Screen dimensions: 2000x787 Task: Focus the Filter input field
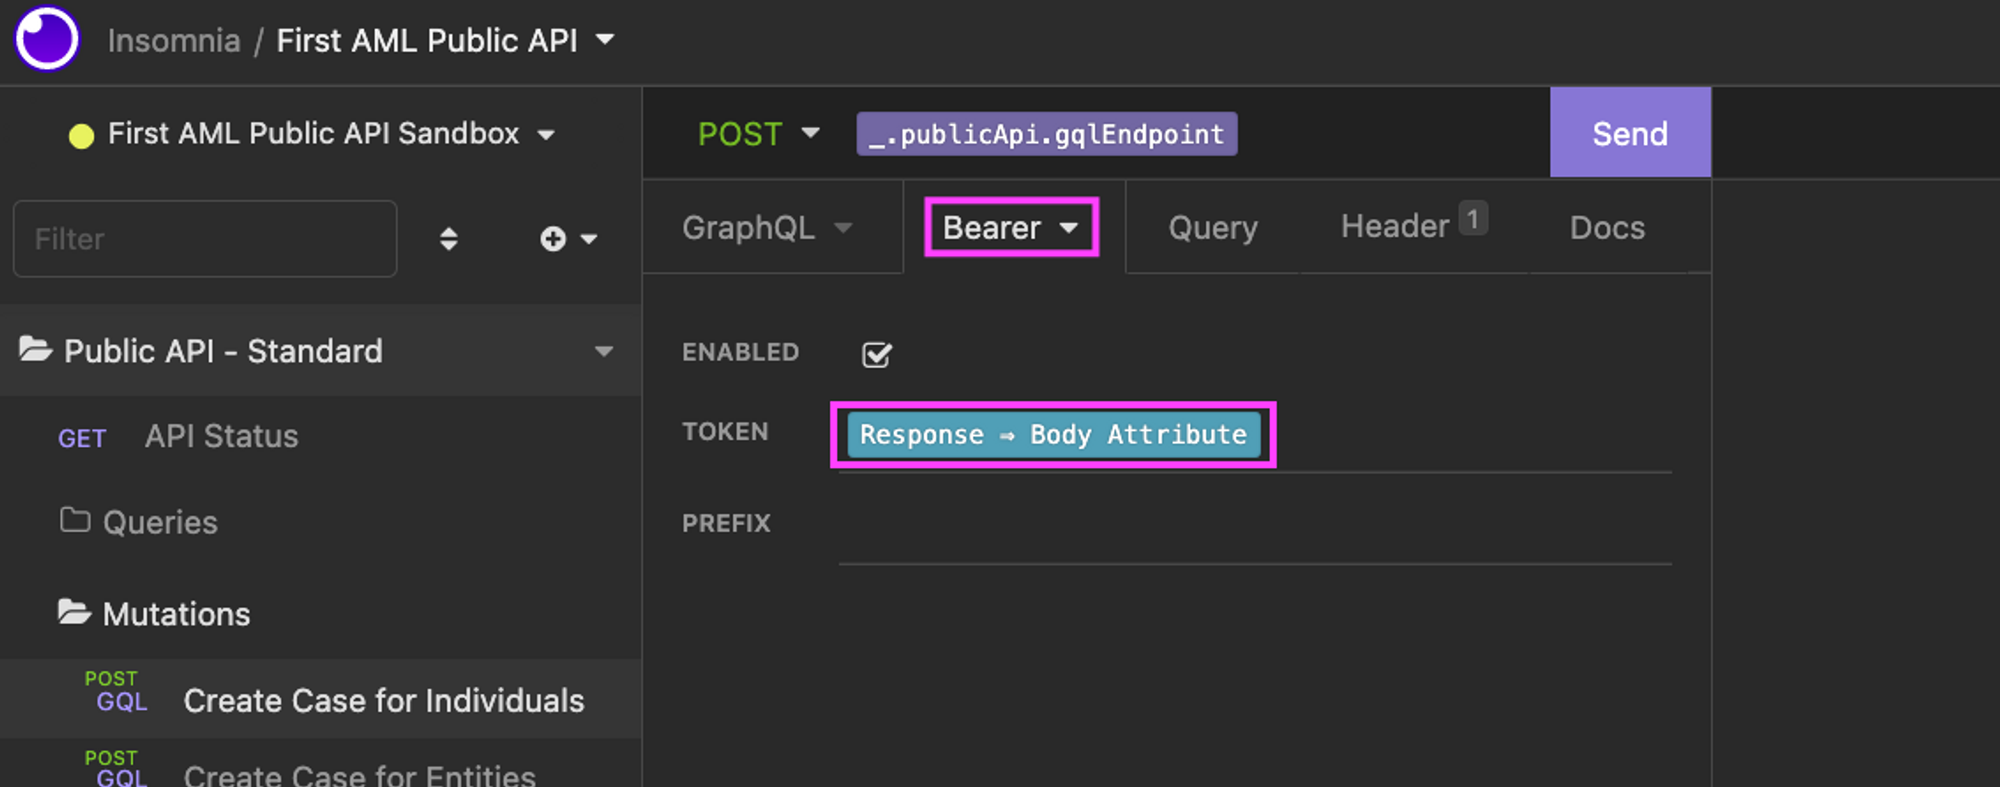coord(205,239)
